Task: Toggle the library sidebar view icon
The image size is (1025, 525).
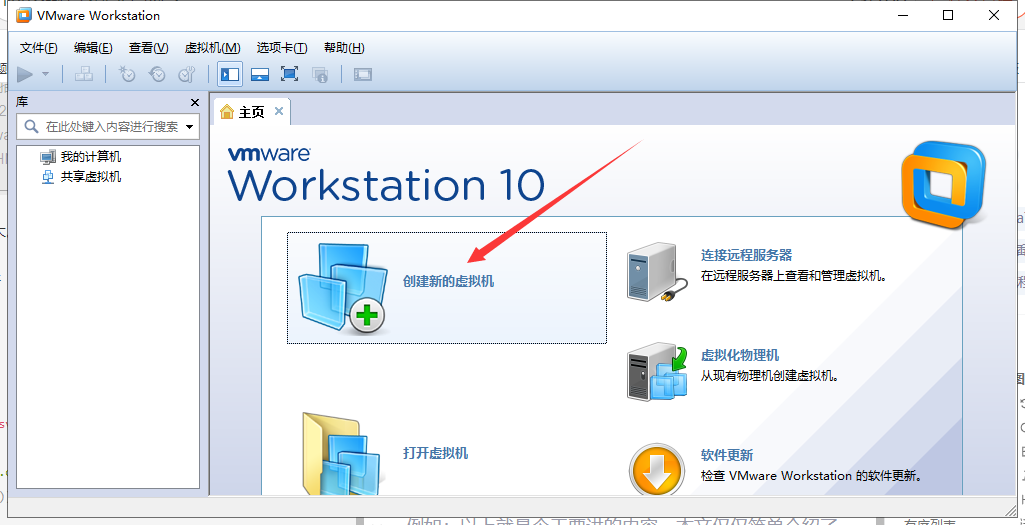Action: pos(229,75)
